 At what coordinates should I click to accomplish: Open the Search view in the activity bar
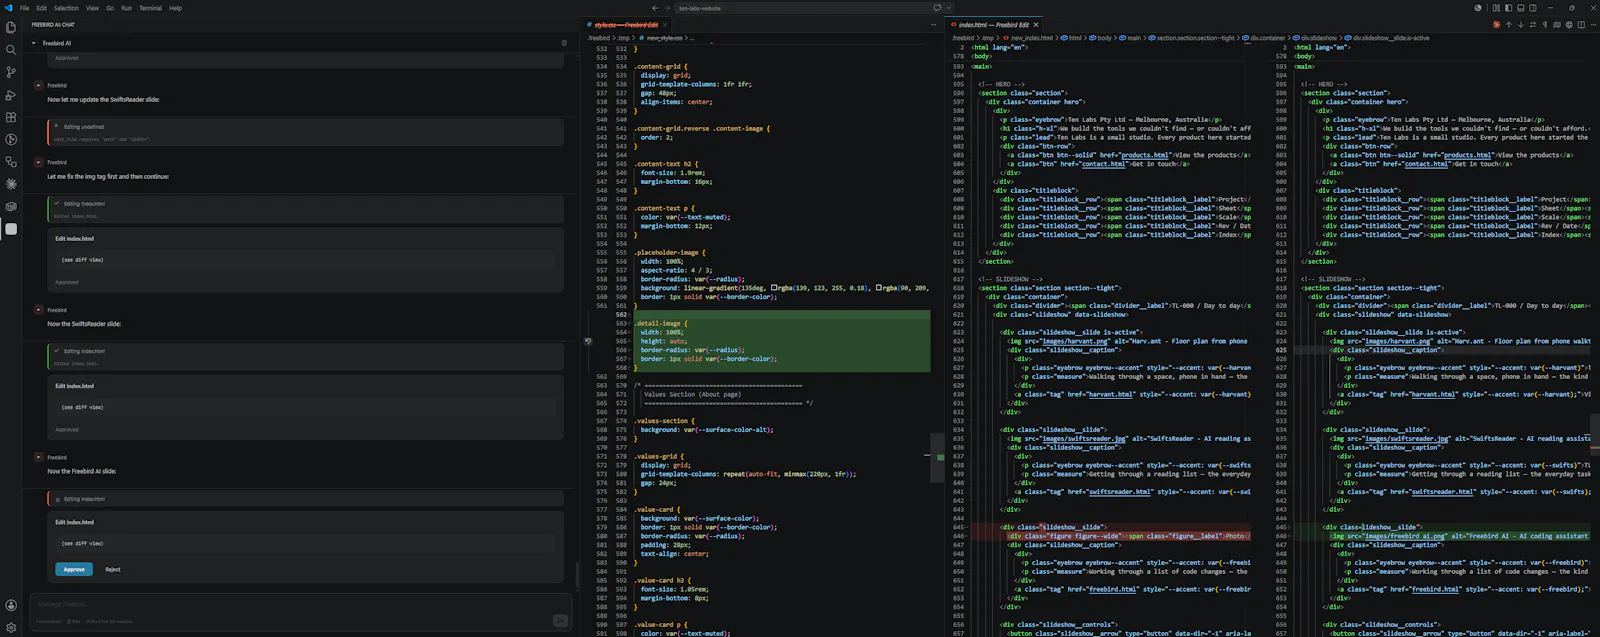tap(11, 50)
